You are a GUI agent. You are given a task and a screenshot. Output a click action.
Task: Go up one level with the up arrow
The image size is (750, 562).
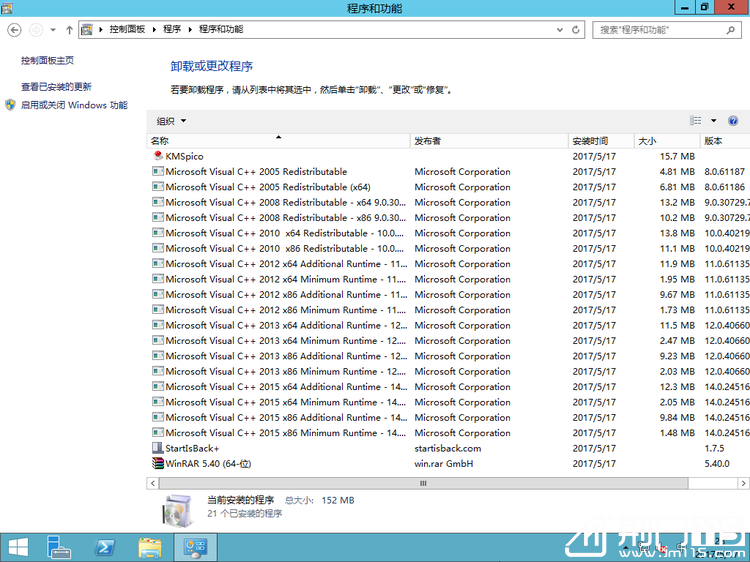pyautogui.click(x=69, y=30)
